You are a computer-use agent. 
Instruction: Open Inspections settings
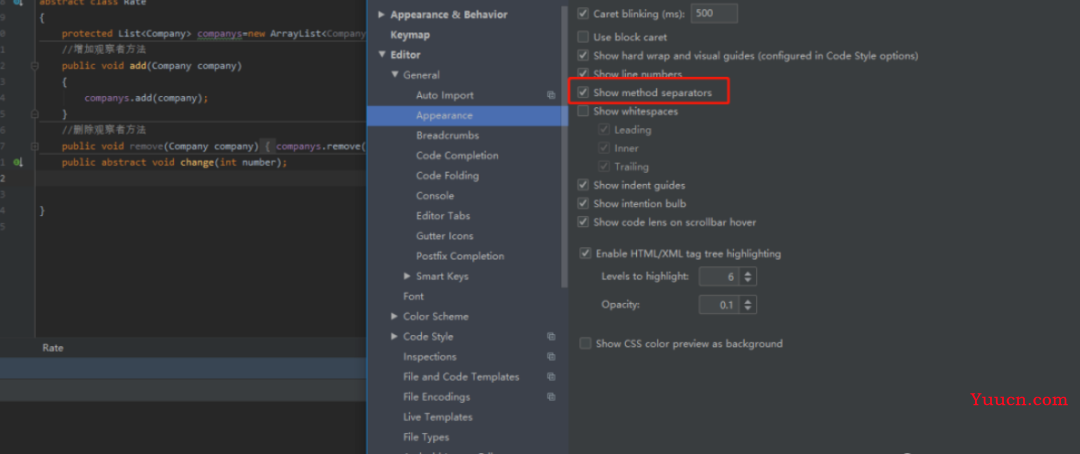[x=430, y=356]
